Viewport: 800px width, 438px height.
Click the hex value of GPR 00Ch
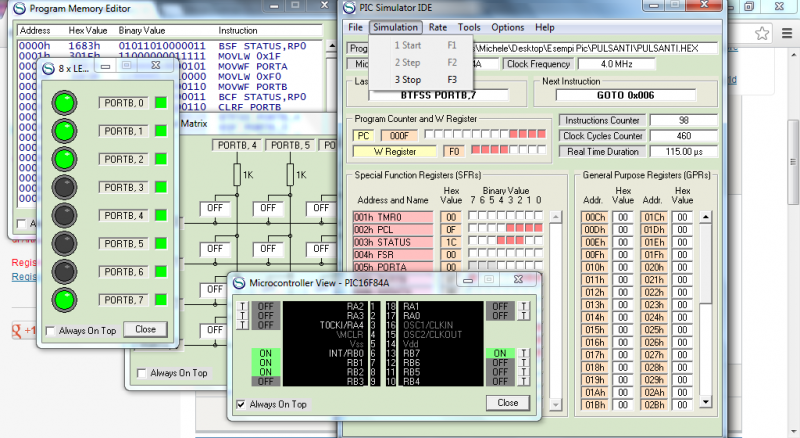click(x=623, y=217)
